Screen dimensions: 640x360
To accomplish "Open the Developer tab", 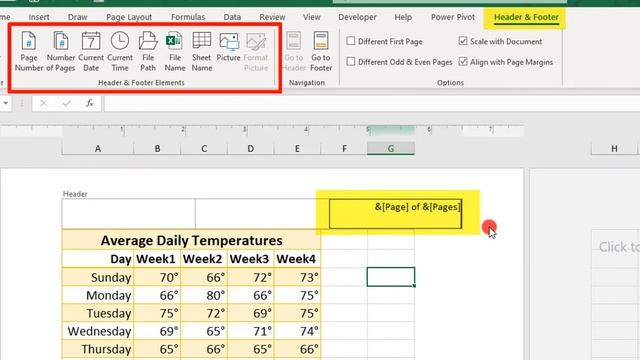I will 357,17.
